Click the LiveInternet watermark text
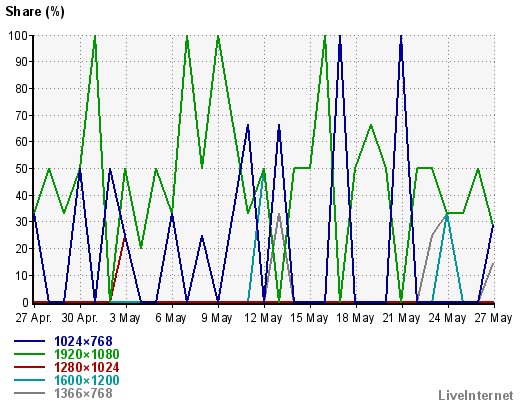Screen dimensions: 520x405 [x=476, y=396]
